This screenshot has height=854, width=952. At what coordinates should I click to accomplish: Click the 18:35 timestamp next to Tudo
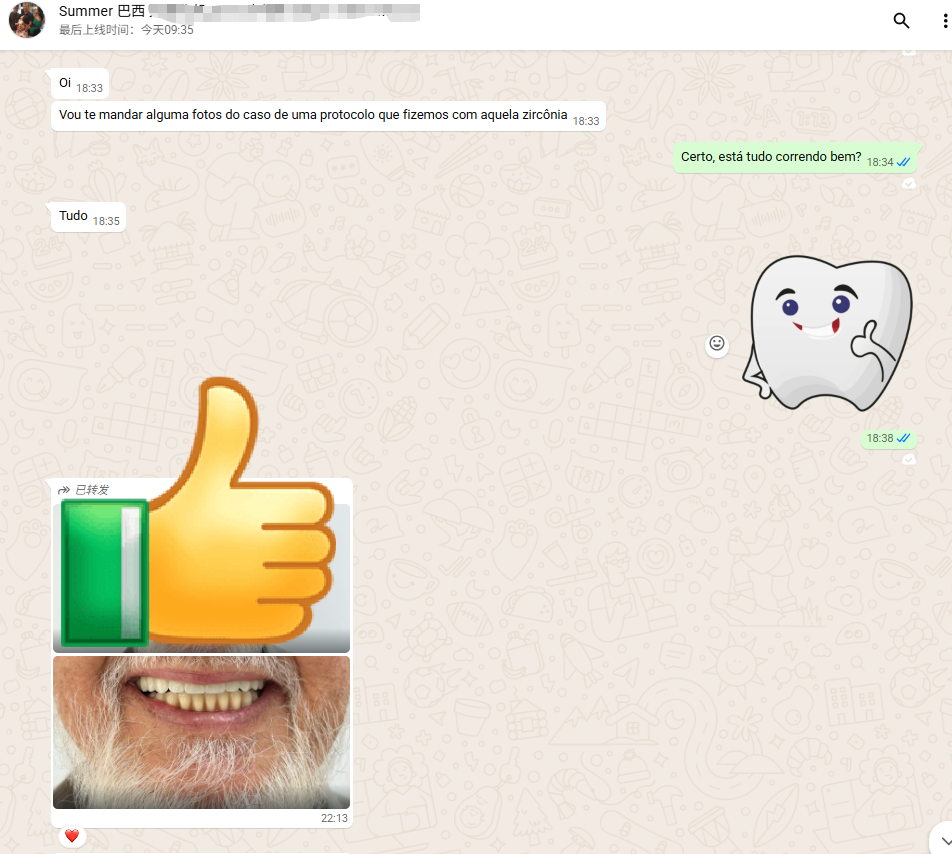tap(106, 221)
